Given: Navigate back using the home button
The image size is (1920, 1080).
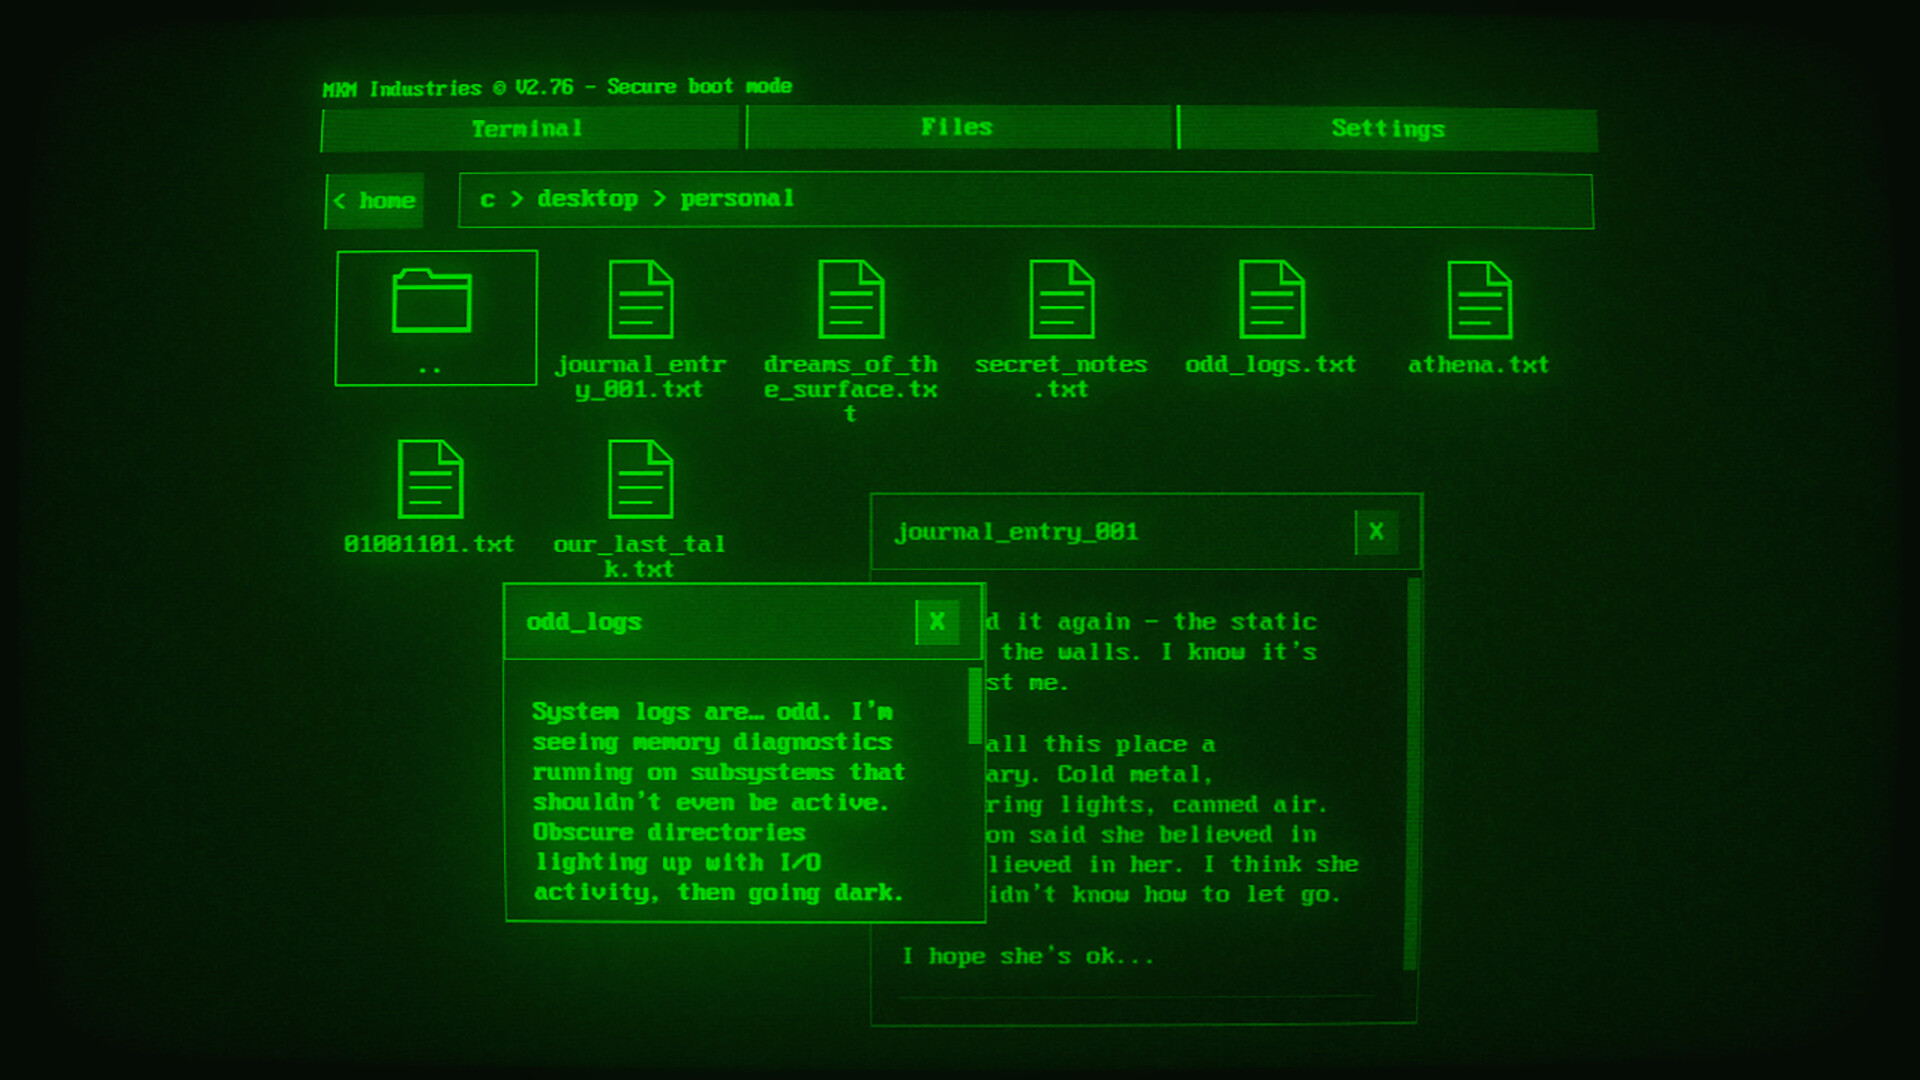Looking at the screenshot, I should (374, 200).
